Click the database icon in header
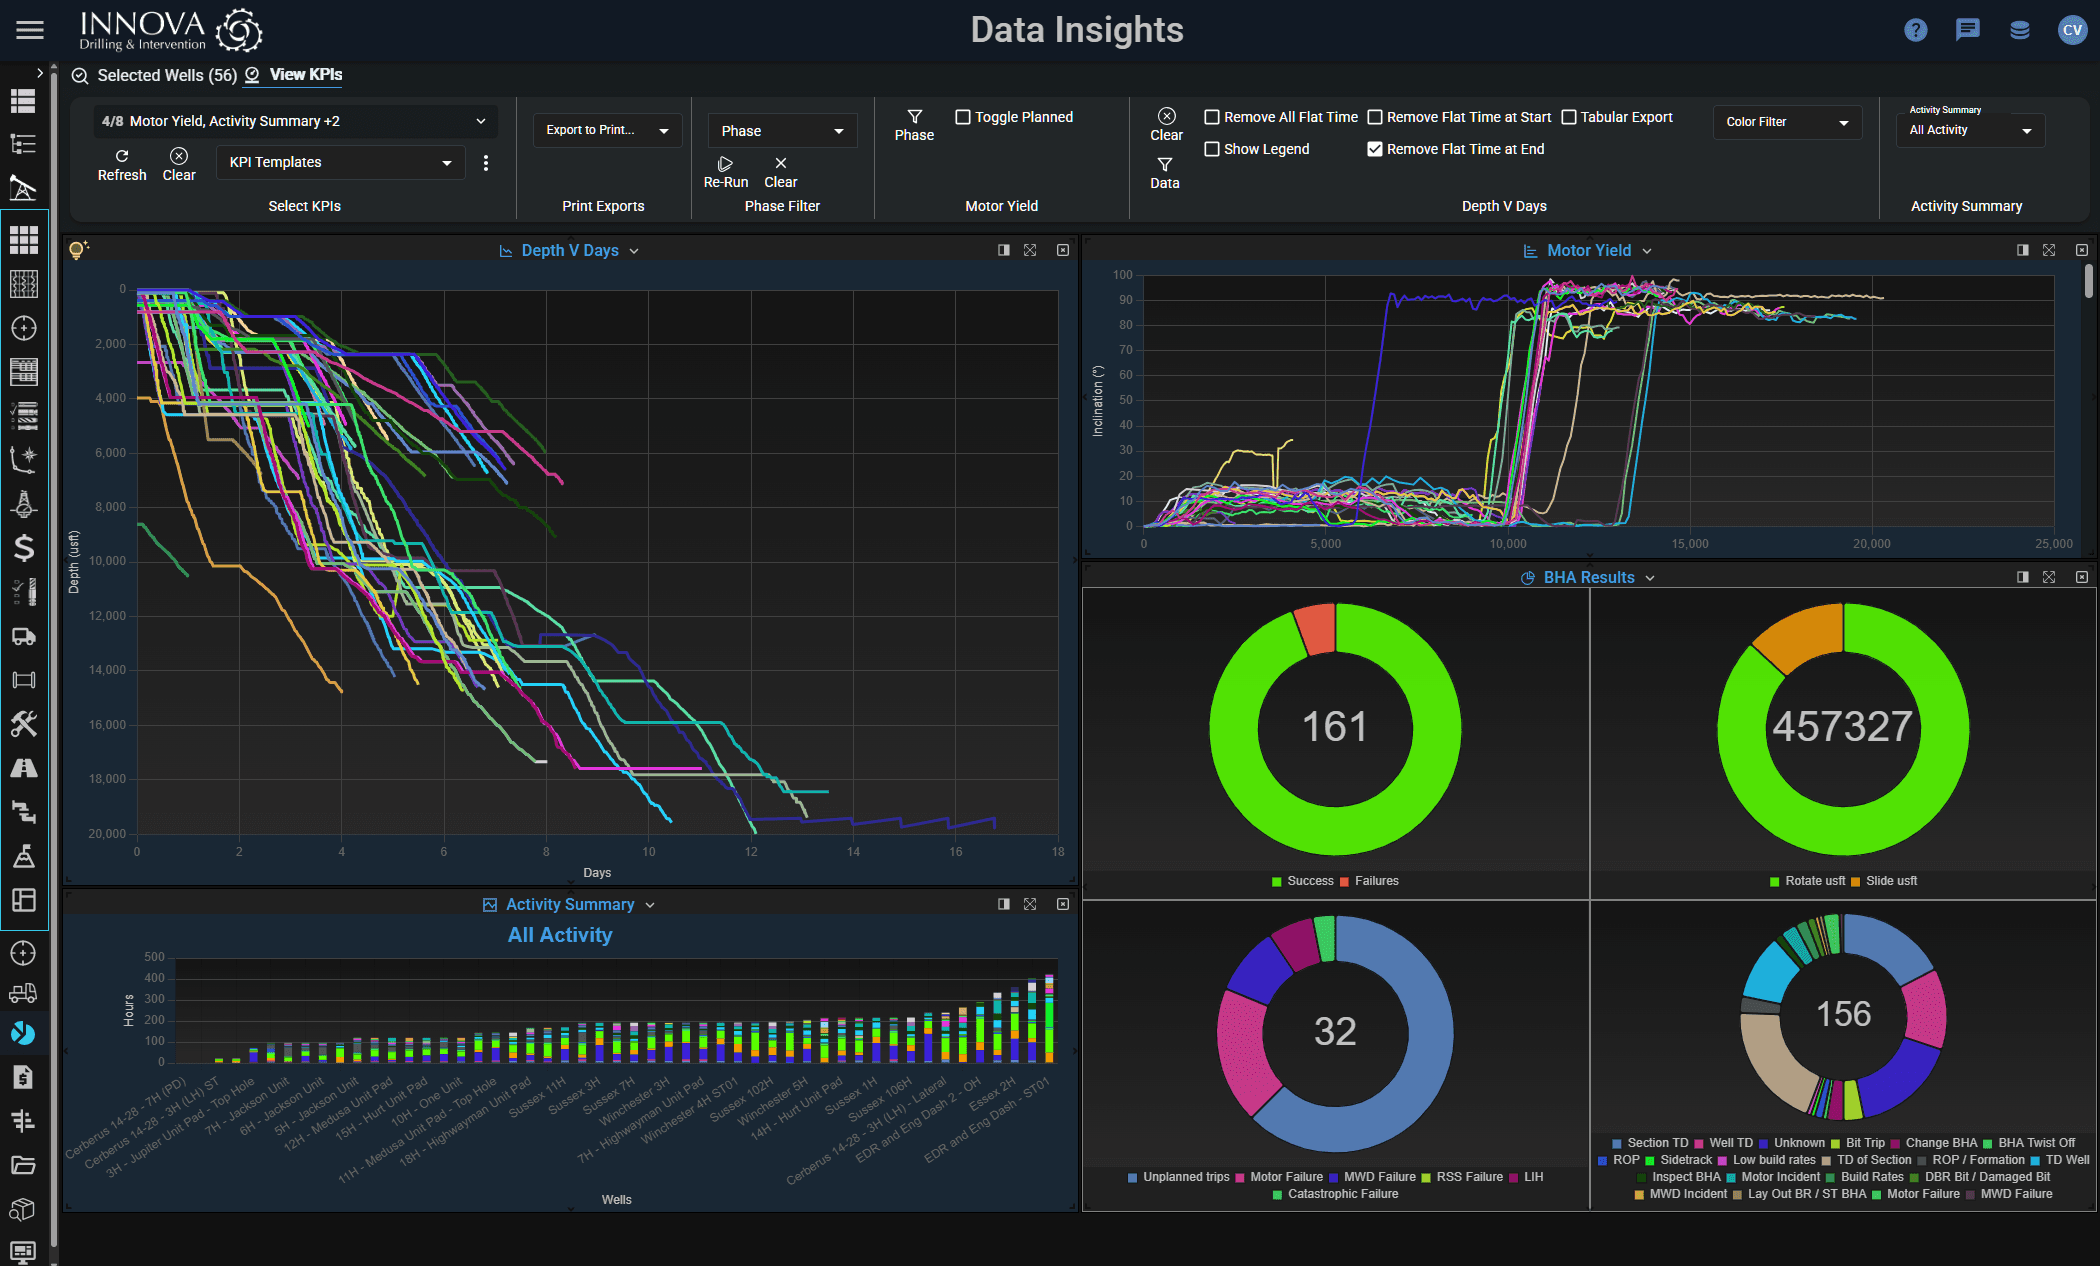2100x1266 pixels. [x=2019, y=30]
